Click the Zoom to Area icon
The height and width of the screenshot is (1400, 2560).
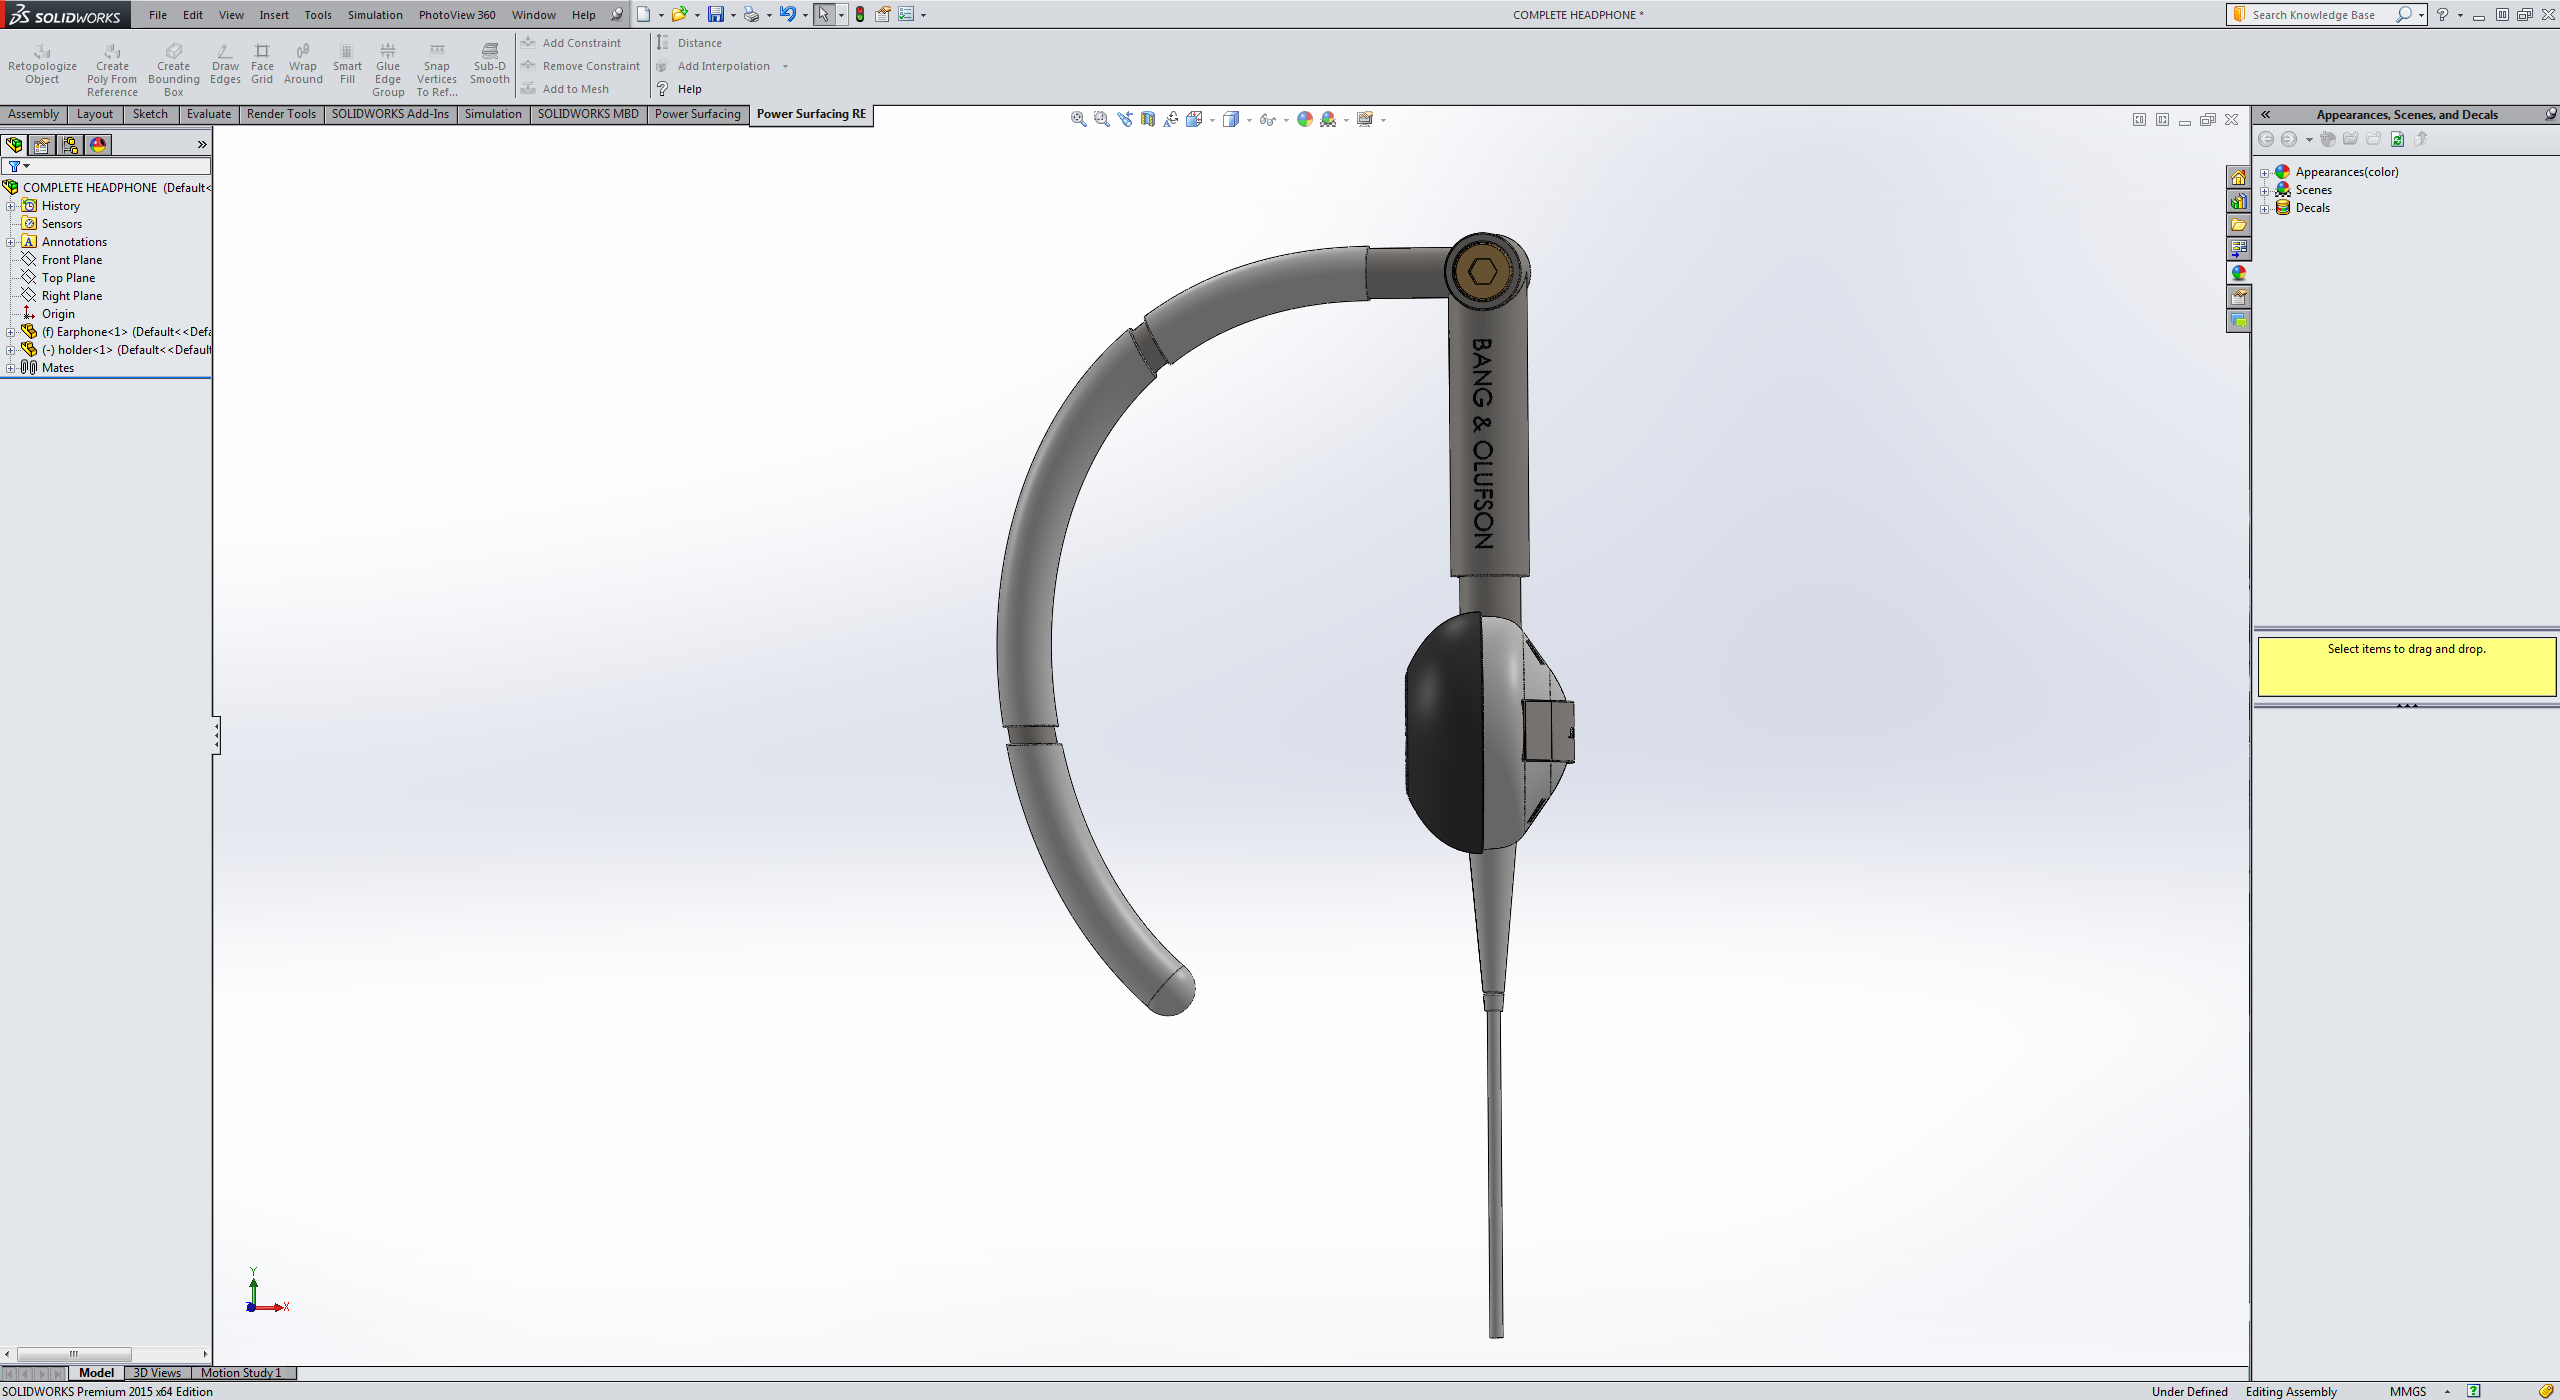(x=1101, y=119)
